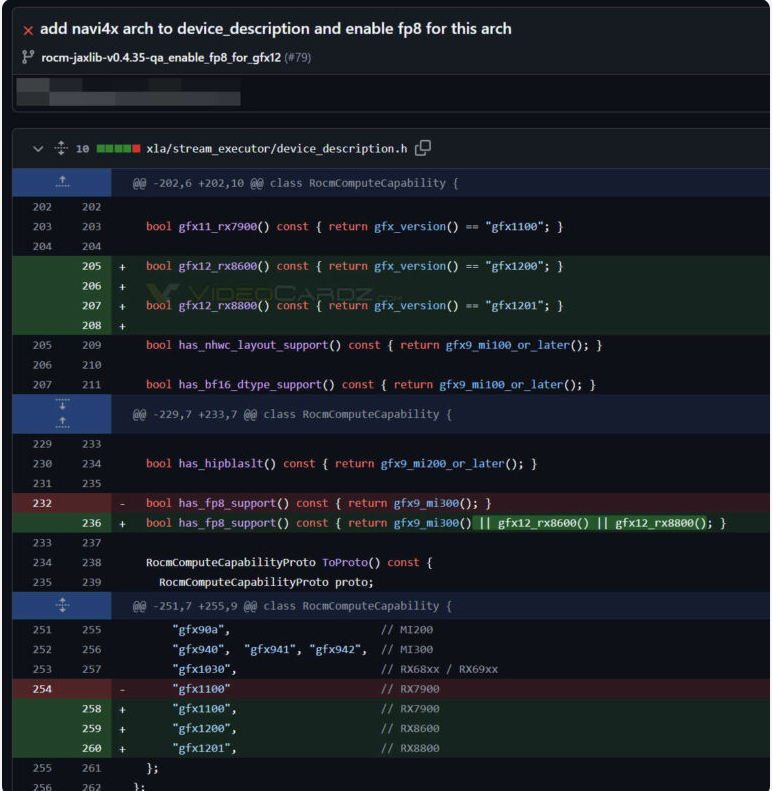Select deleted line number 232

pyautogui.click(x=42, y=503)
